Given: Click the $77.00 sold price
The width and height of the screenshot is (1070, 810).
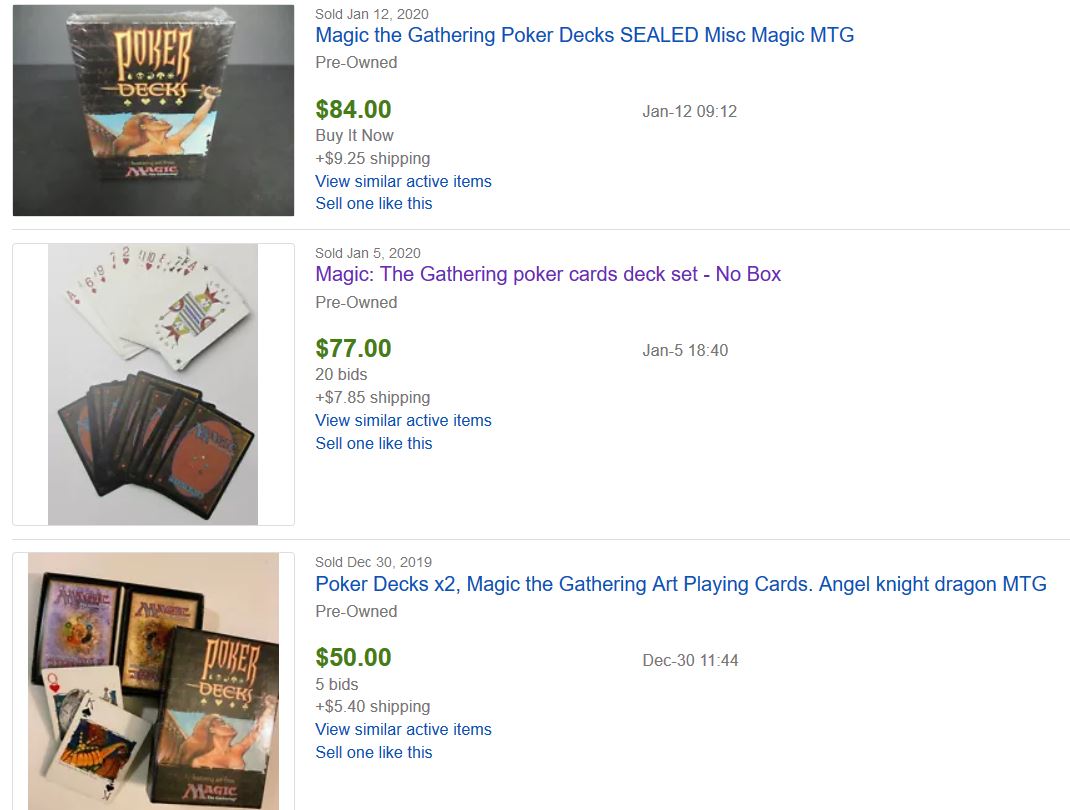Looking at the screenshot, I should (x=353, y=348).
